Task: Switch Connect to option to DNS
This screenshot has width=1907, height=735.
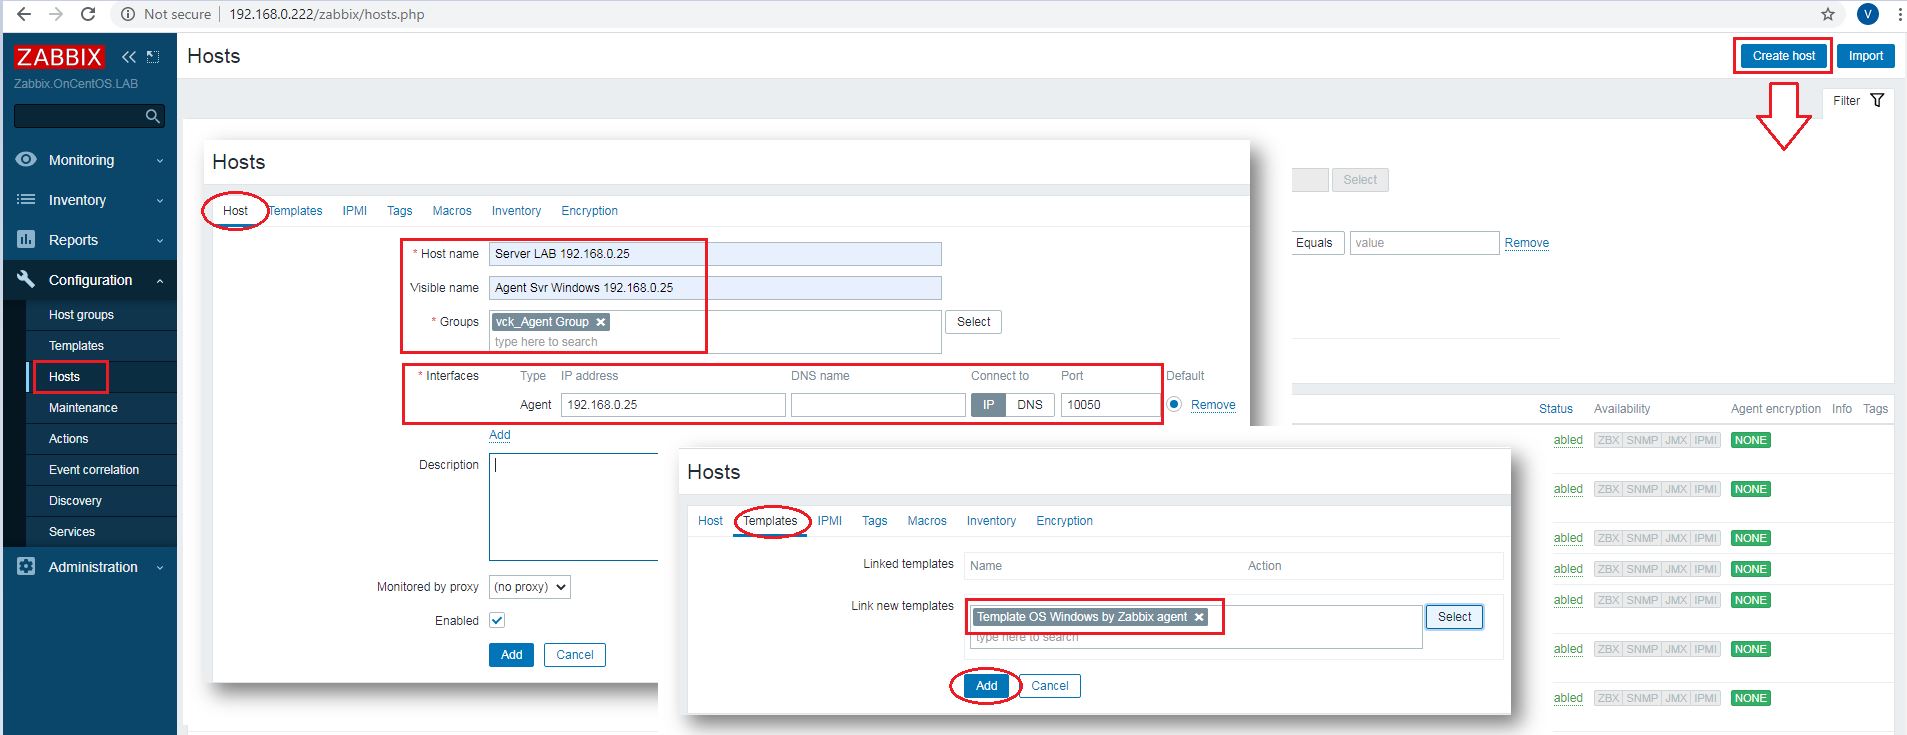Action: [1030, 405]
